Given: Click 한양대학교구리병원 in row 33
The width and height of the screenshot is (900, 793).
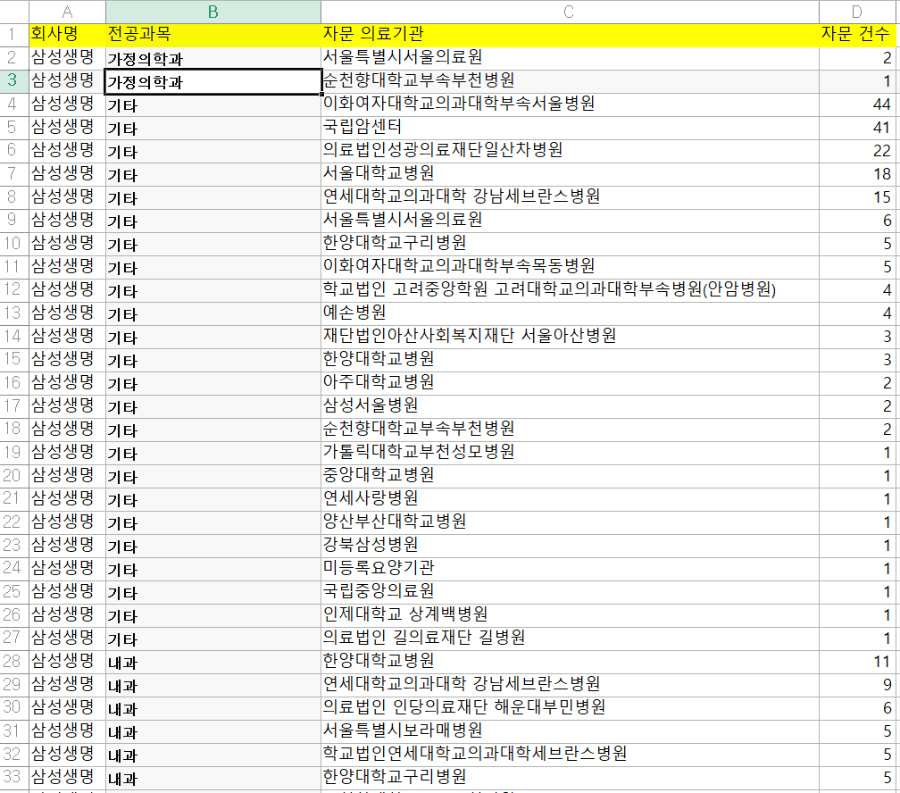Looking at the screenshot, I should [569, 778].
